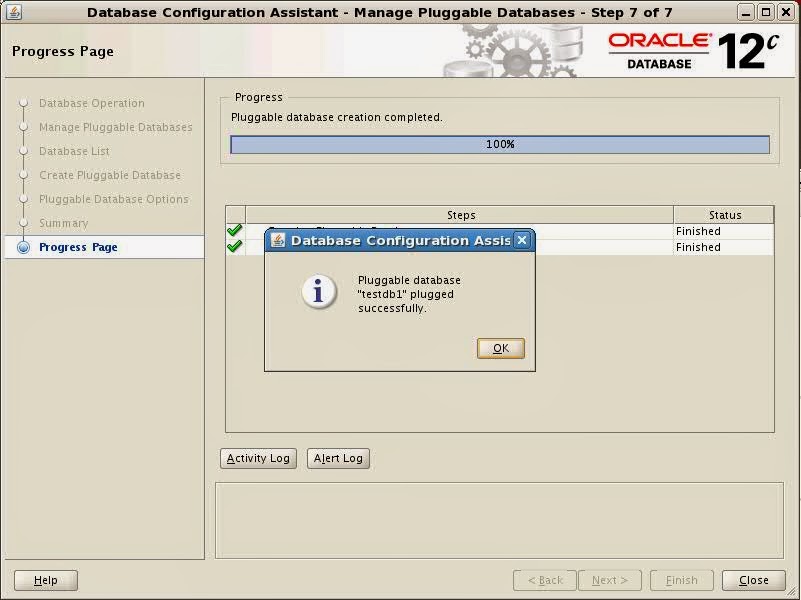Image resolution: width=801 pixels, height=600 pixels.
Task: Select the Database Operation step
Action: [x=92, y=103]
